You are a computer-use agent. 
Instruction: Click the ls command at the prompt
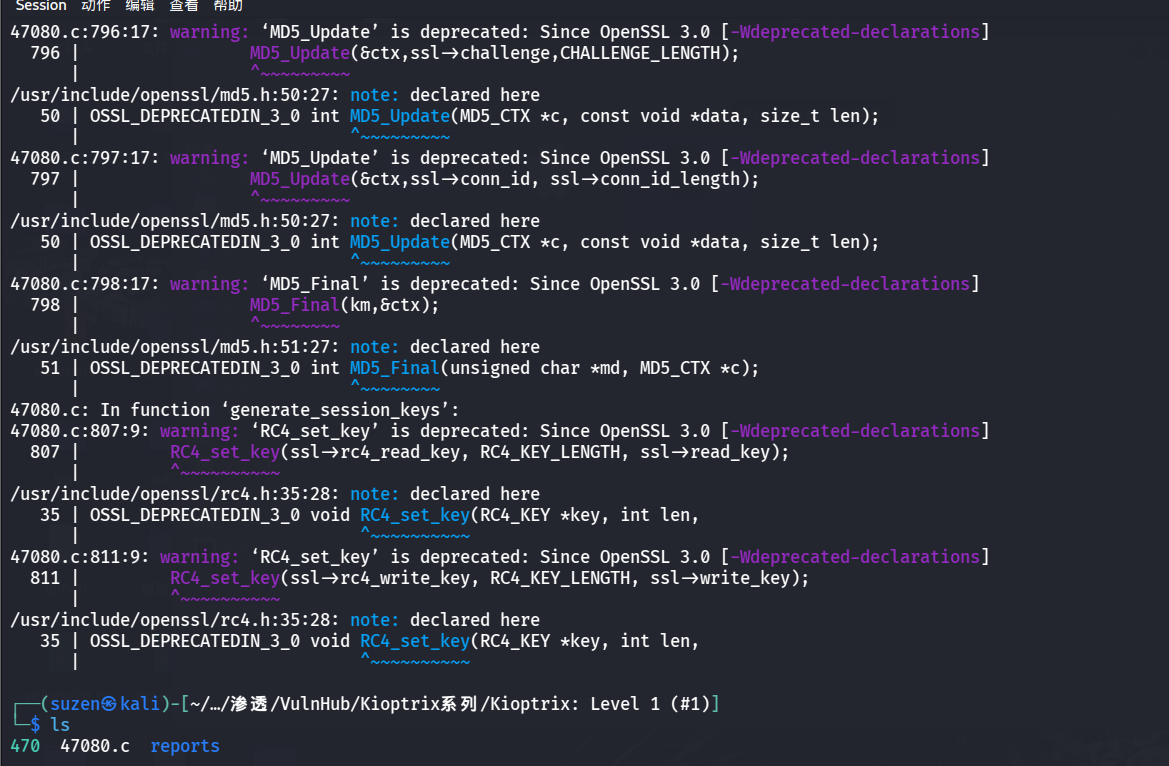[x=60, y=725]
